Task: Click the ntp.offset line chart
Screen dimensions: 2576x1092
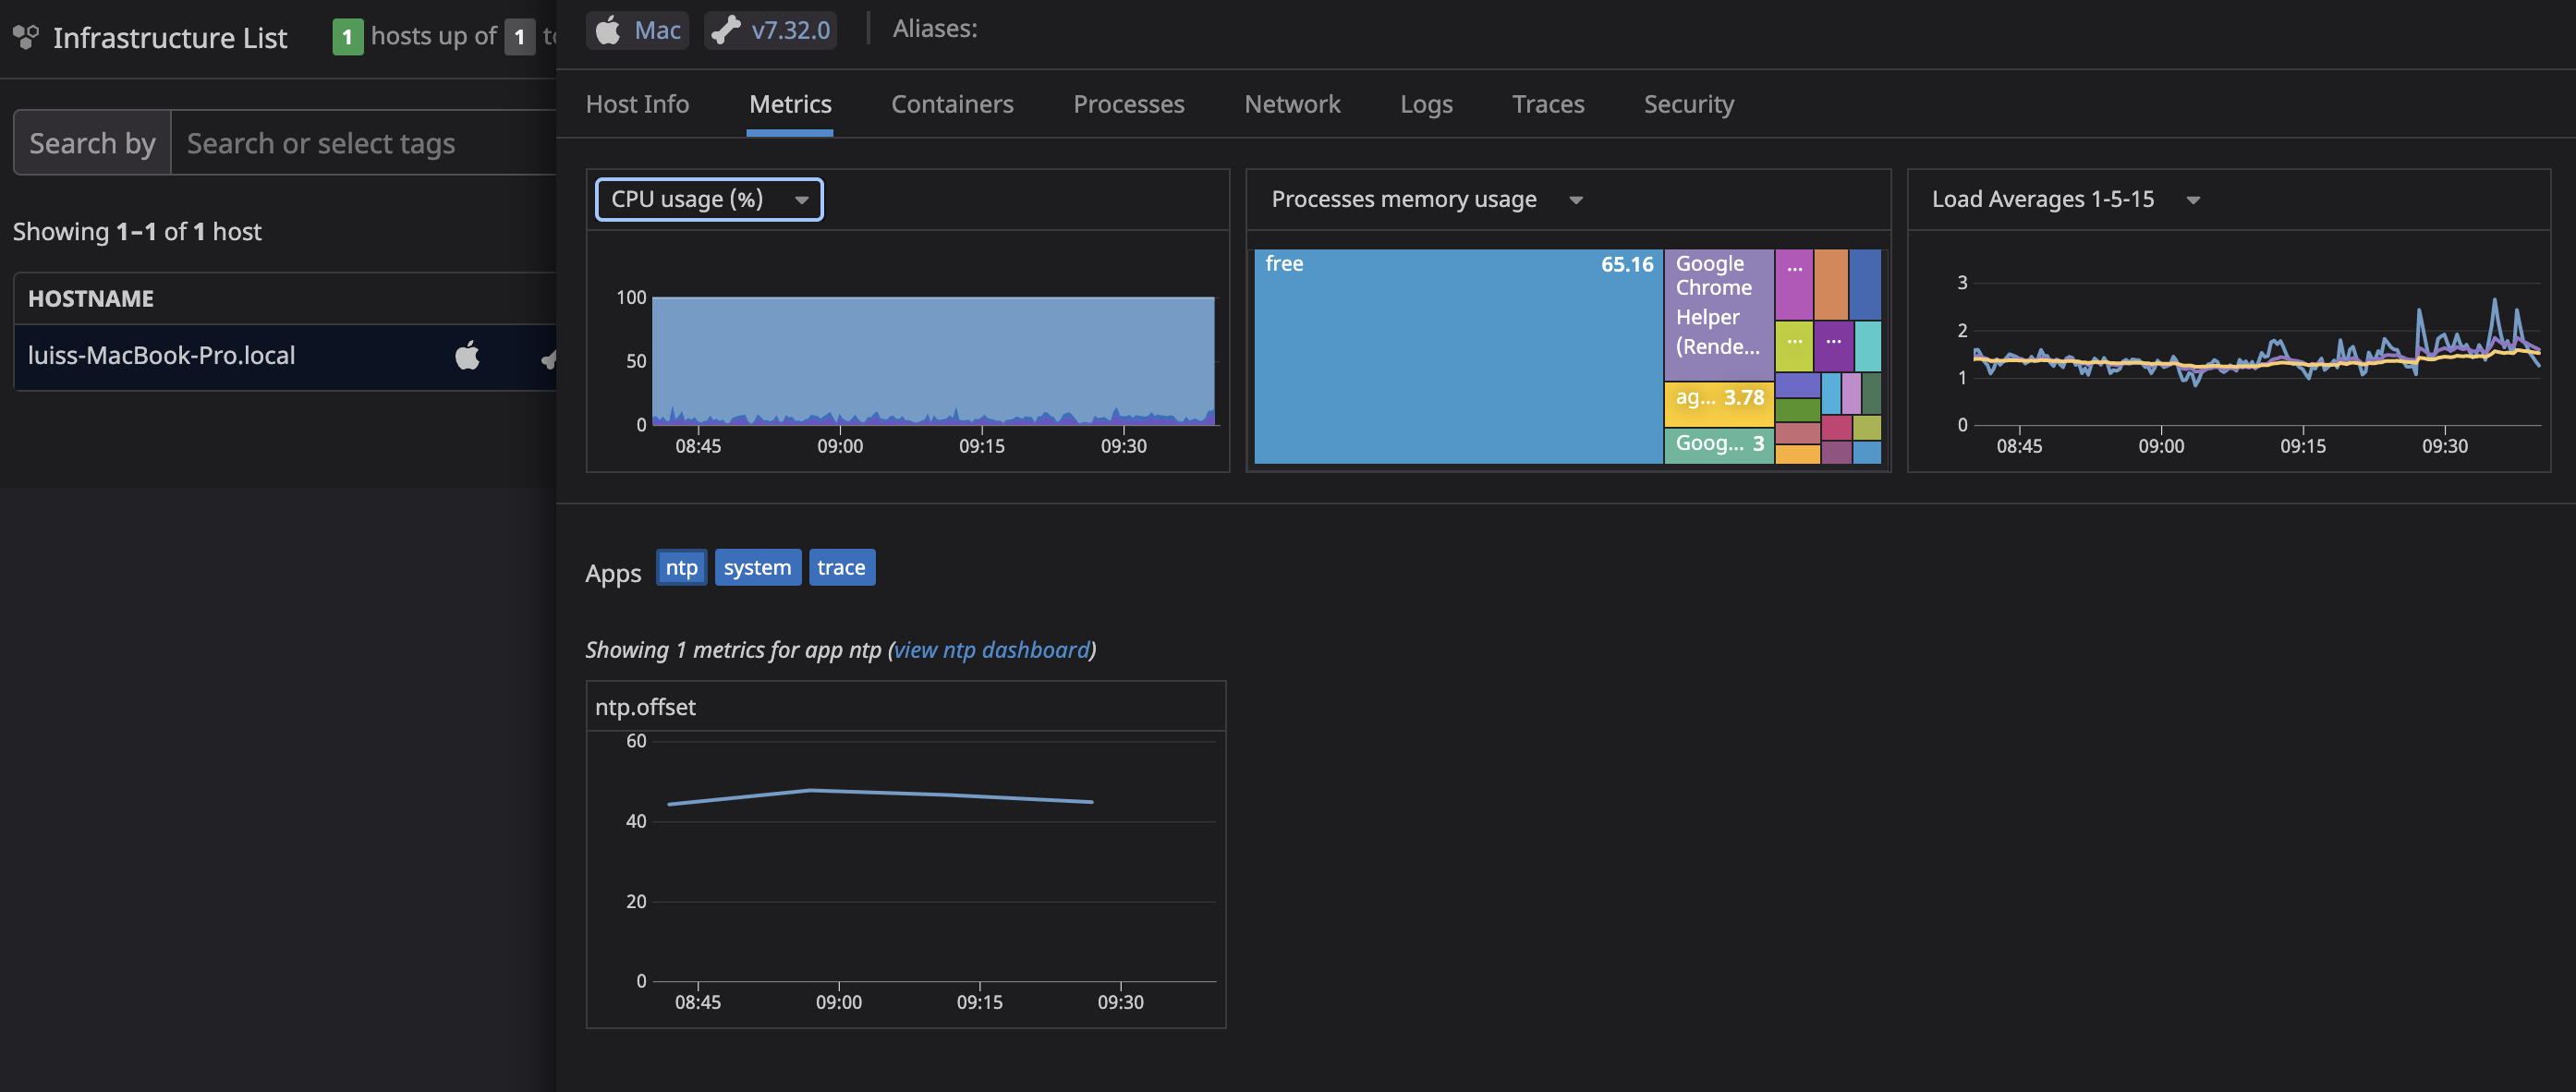Action: (x=934, y=860)
